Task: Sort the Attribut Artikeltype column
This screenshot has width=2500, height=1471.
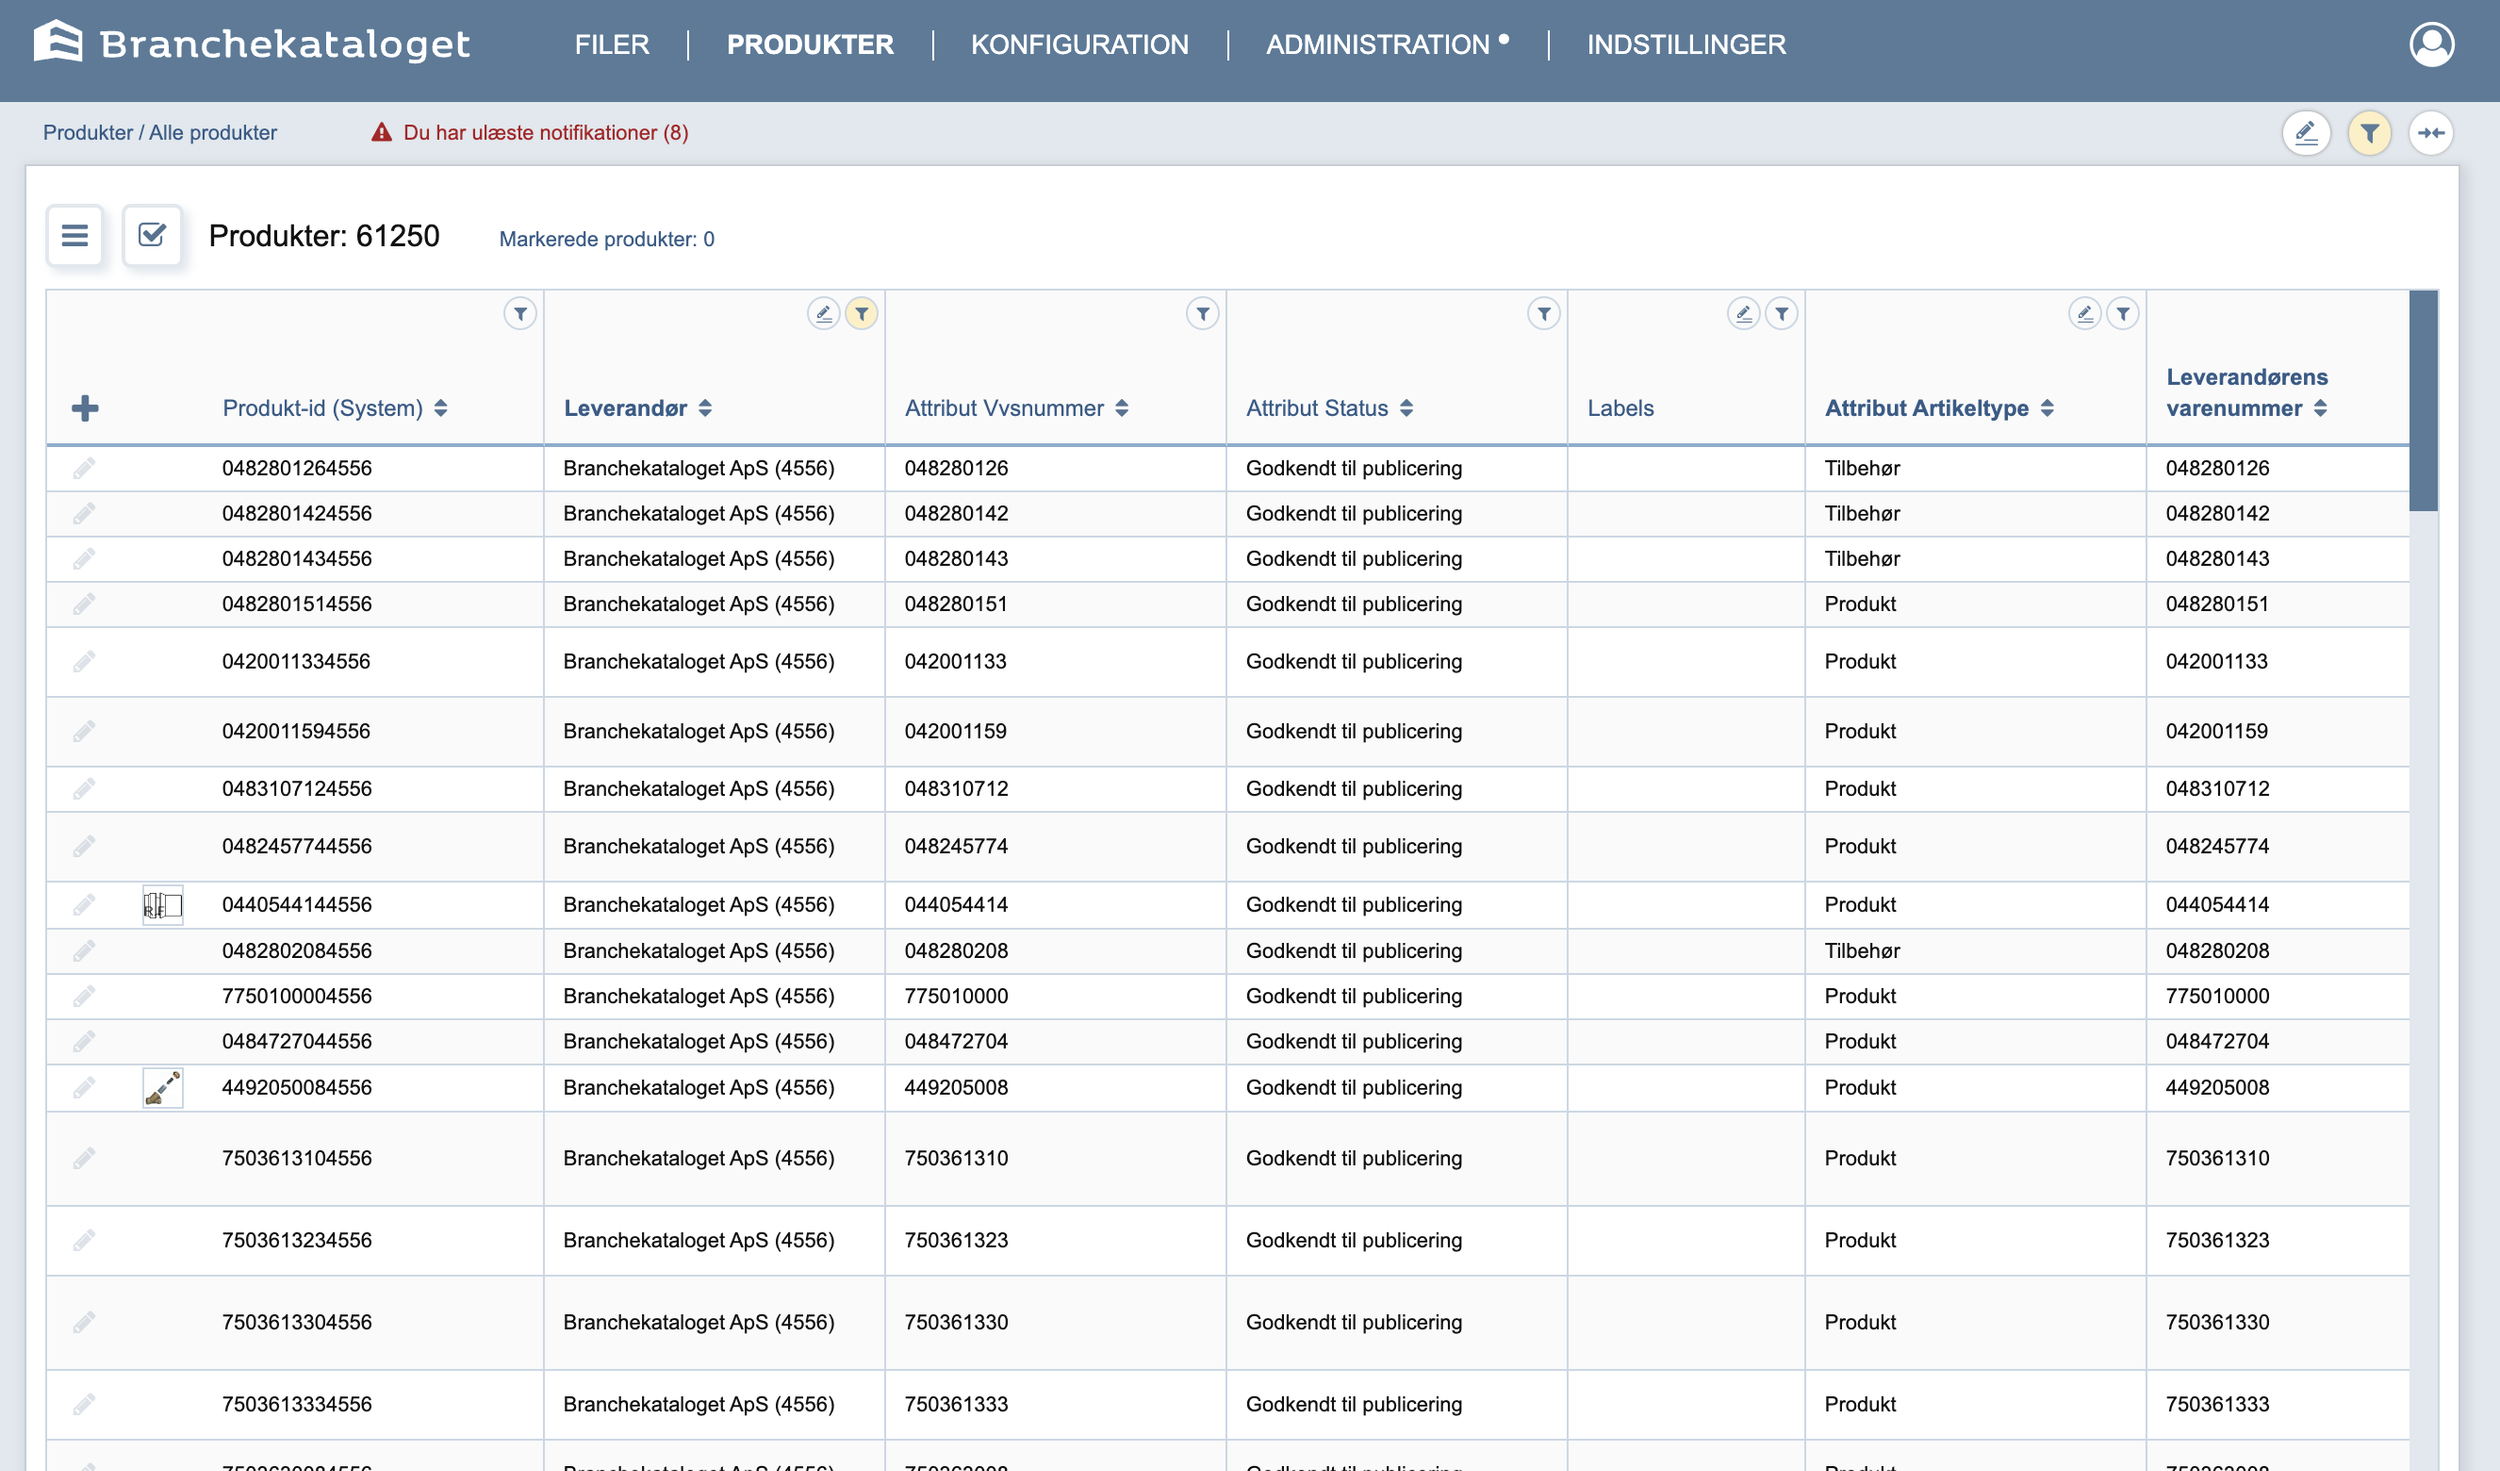Action: point(2047,408)
